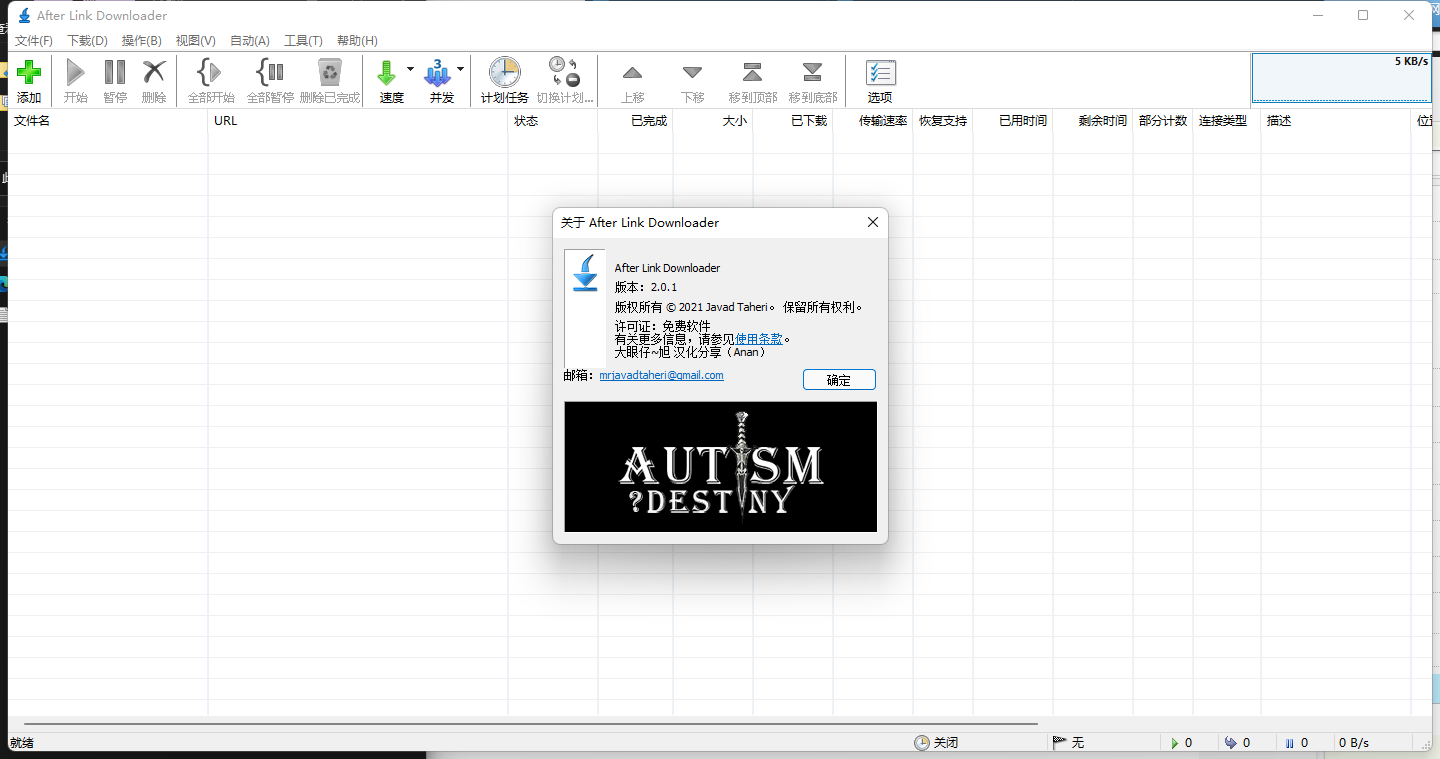1440x759 pixels.
Task: Open the 速度 speed limit dropdown arrow
Action: point(410,68)
